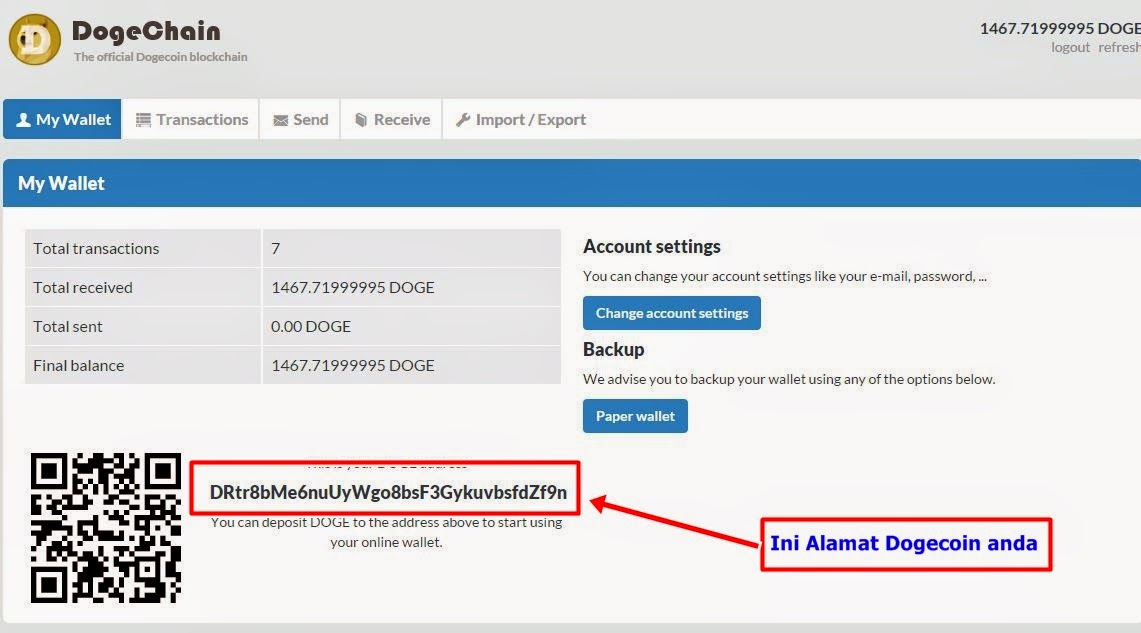Screen dimensions: 1141x633
Task: Select the DRtr8bMe6nuUyWgo8bsF3GykuvbsfdZf9n address text
Action: pos(388,492)
